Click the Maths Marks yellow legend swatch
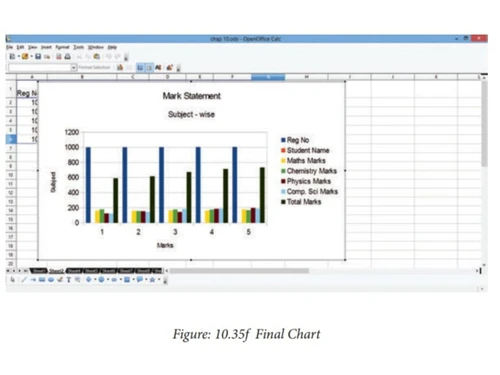This screenshot has width=500, height=375. [283, 161]
